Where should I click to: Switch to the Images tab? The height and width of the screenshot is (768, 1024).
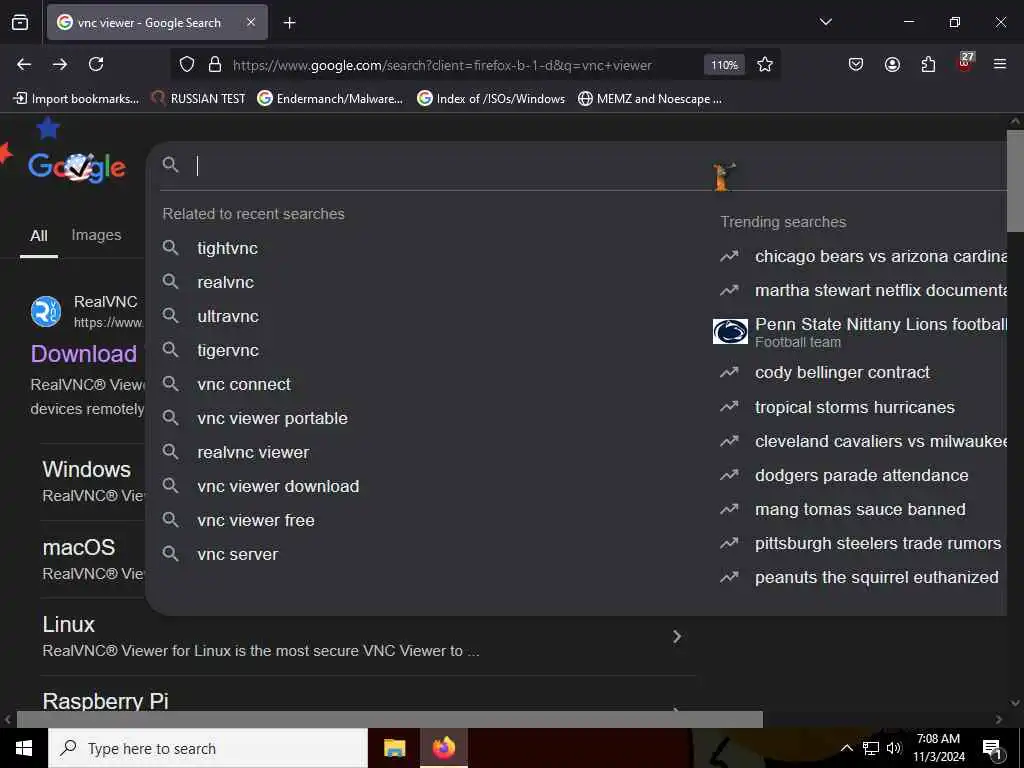(96, 235)
